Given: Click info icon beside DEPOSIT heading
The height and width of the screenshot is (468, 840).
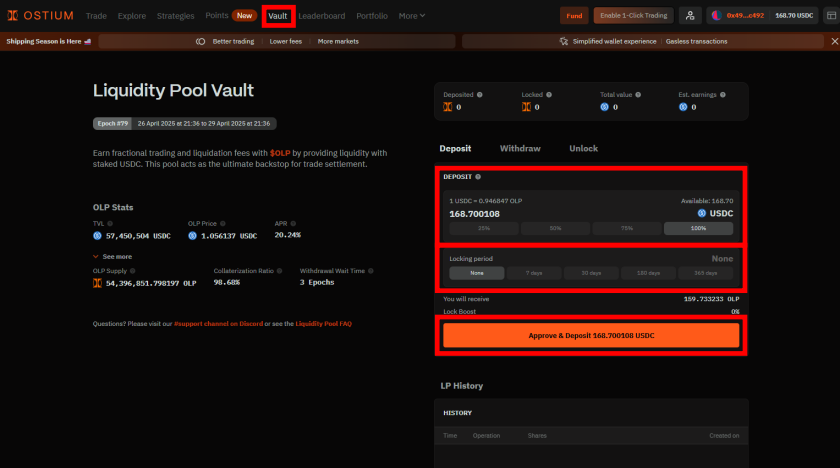Looking at the screenshot, I should click(478, 177).
